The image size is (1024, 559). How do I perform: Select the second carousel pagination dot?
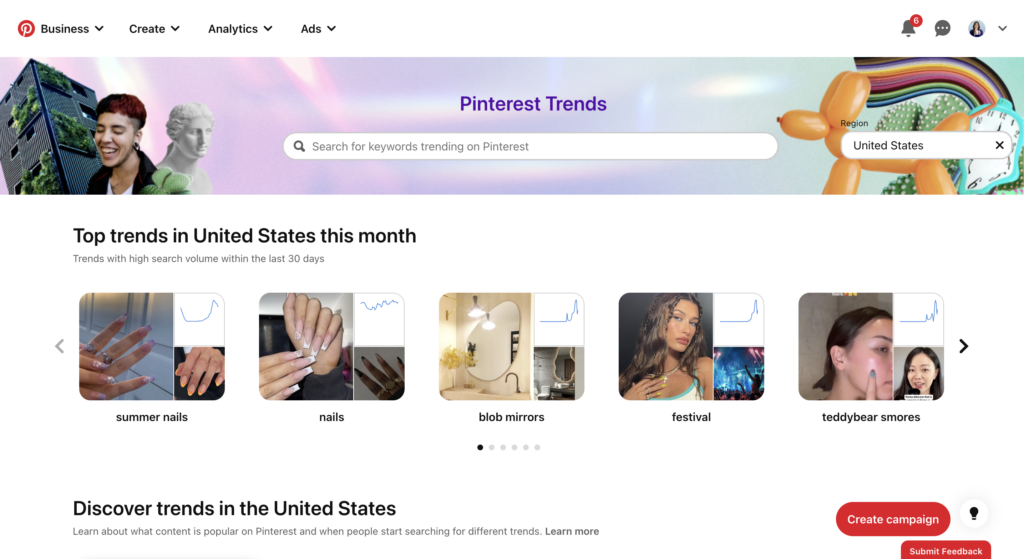tap(491, 447)
